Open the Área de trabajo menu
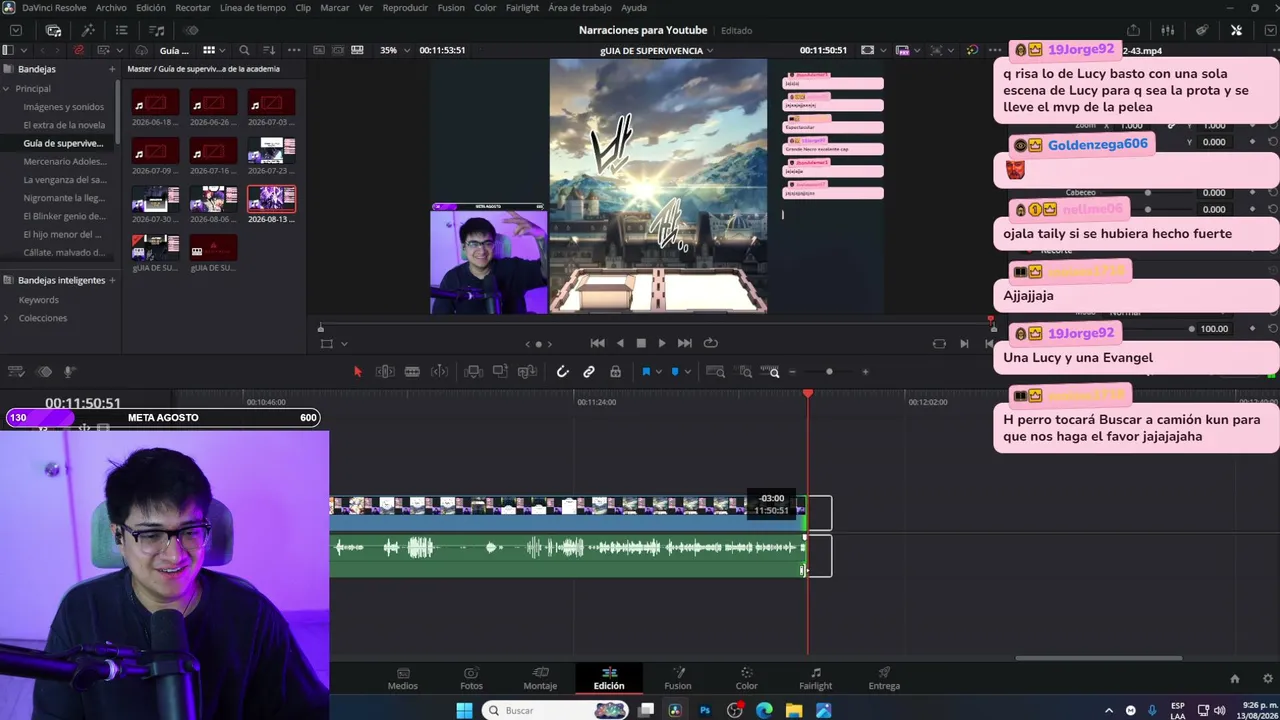Image resolution: width=1280 pixels, height=720 pixels. coord(580,8)
